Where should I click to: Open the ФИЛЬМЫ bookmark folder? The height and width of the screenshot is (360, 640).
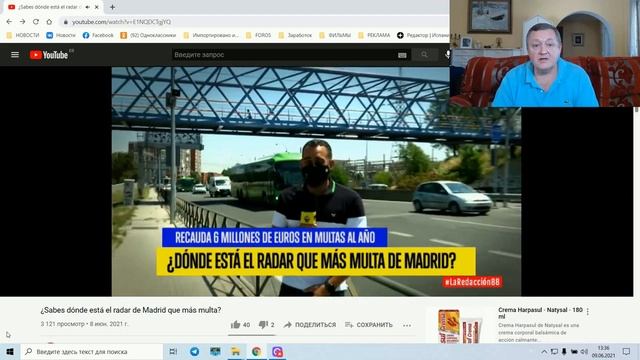335,36
